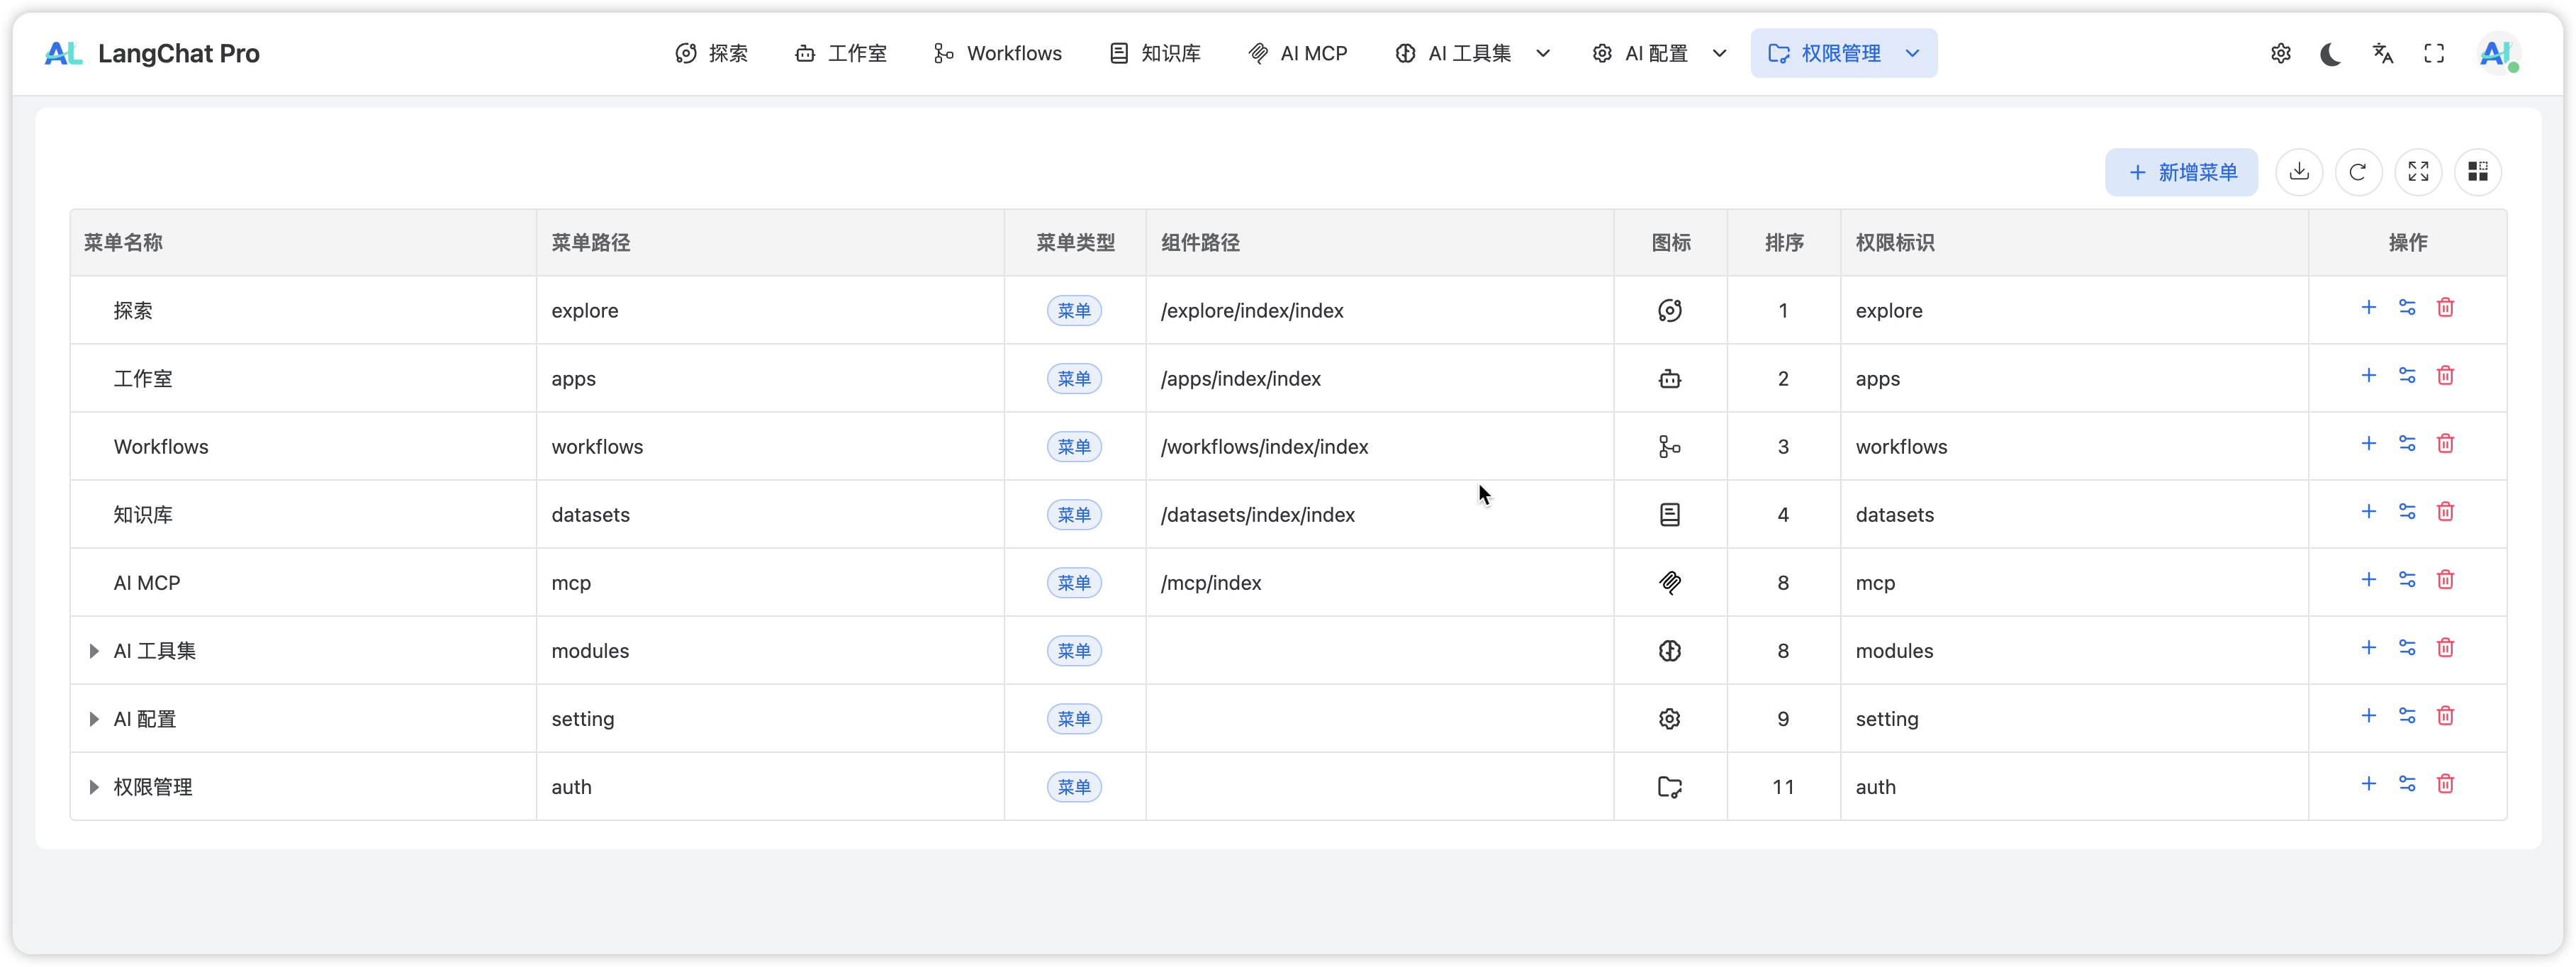Toggle dark mode using the moon icon

2331,54
